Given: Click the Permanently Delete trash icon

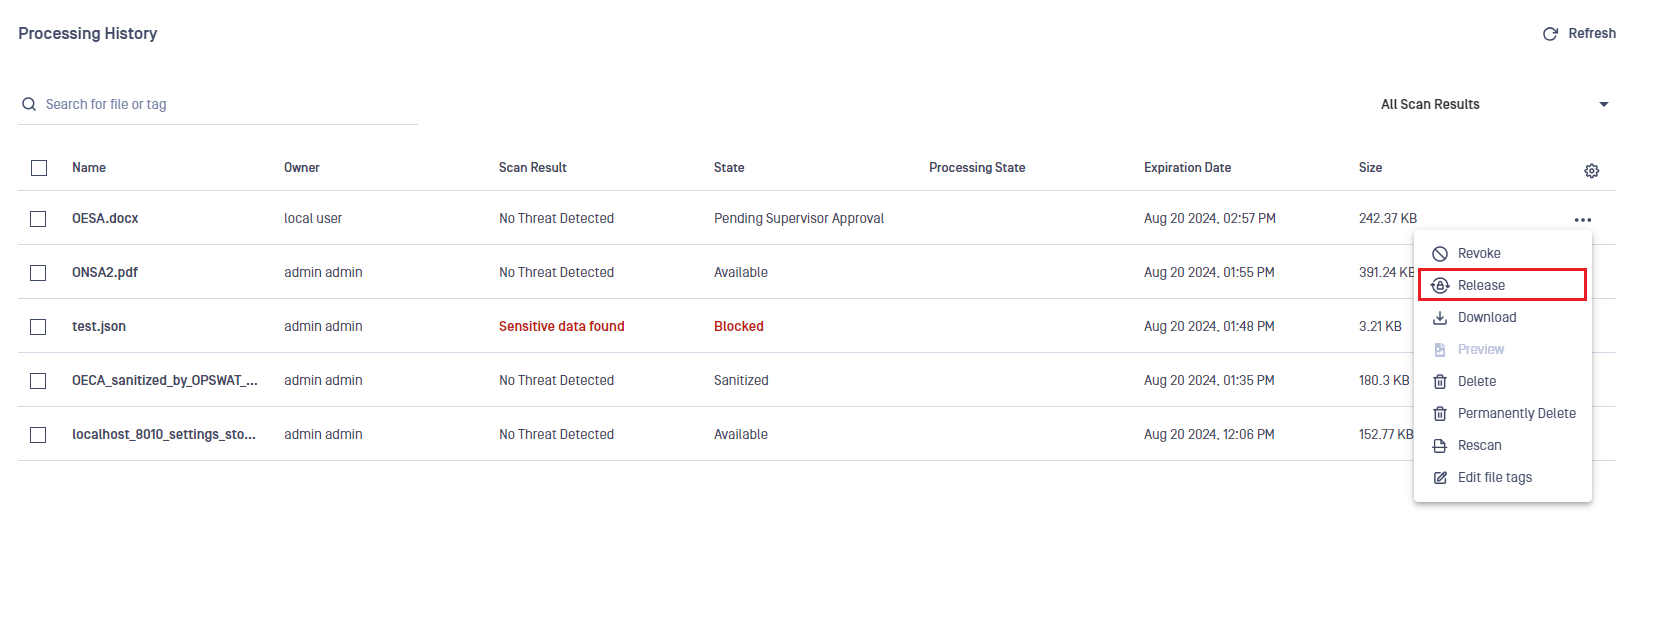Looking at the screenshot, I should [1440, 414].
